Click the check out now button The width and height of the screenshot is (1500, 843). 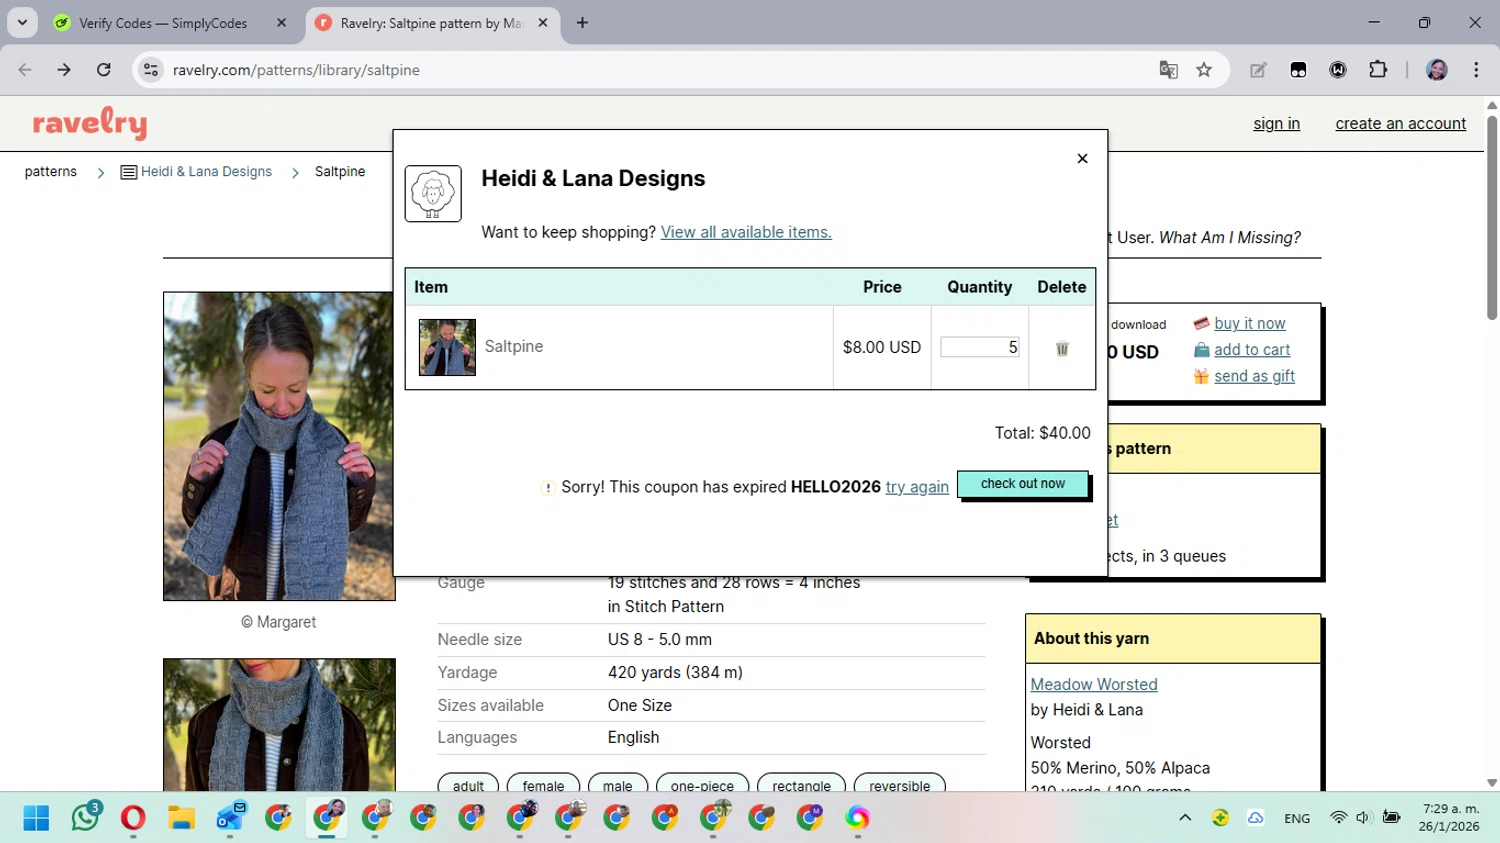click(1022, 484)
